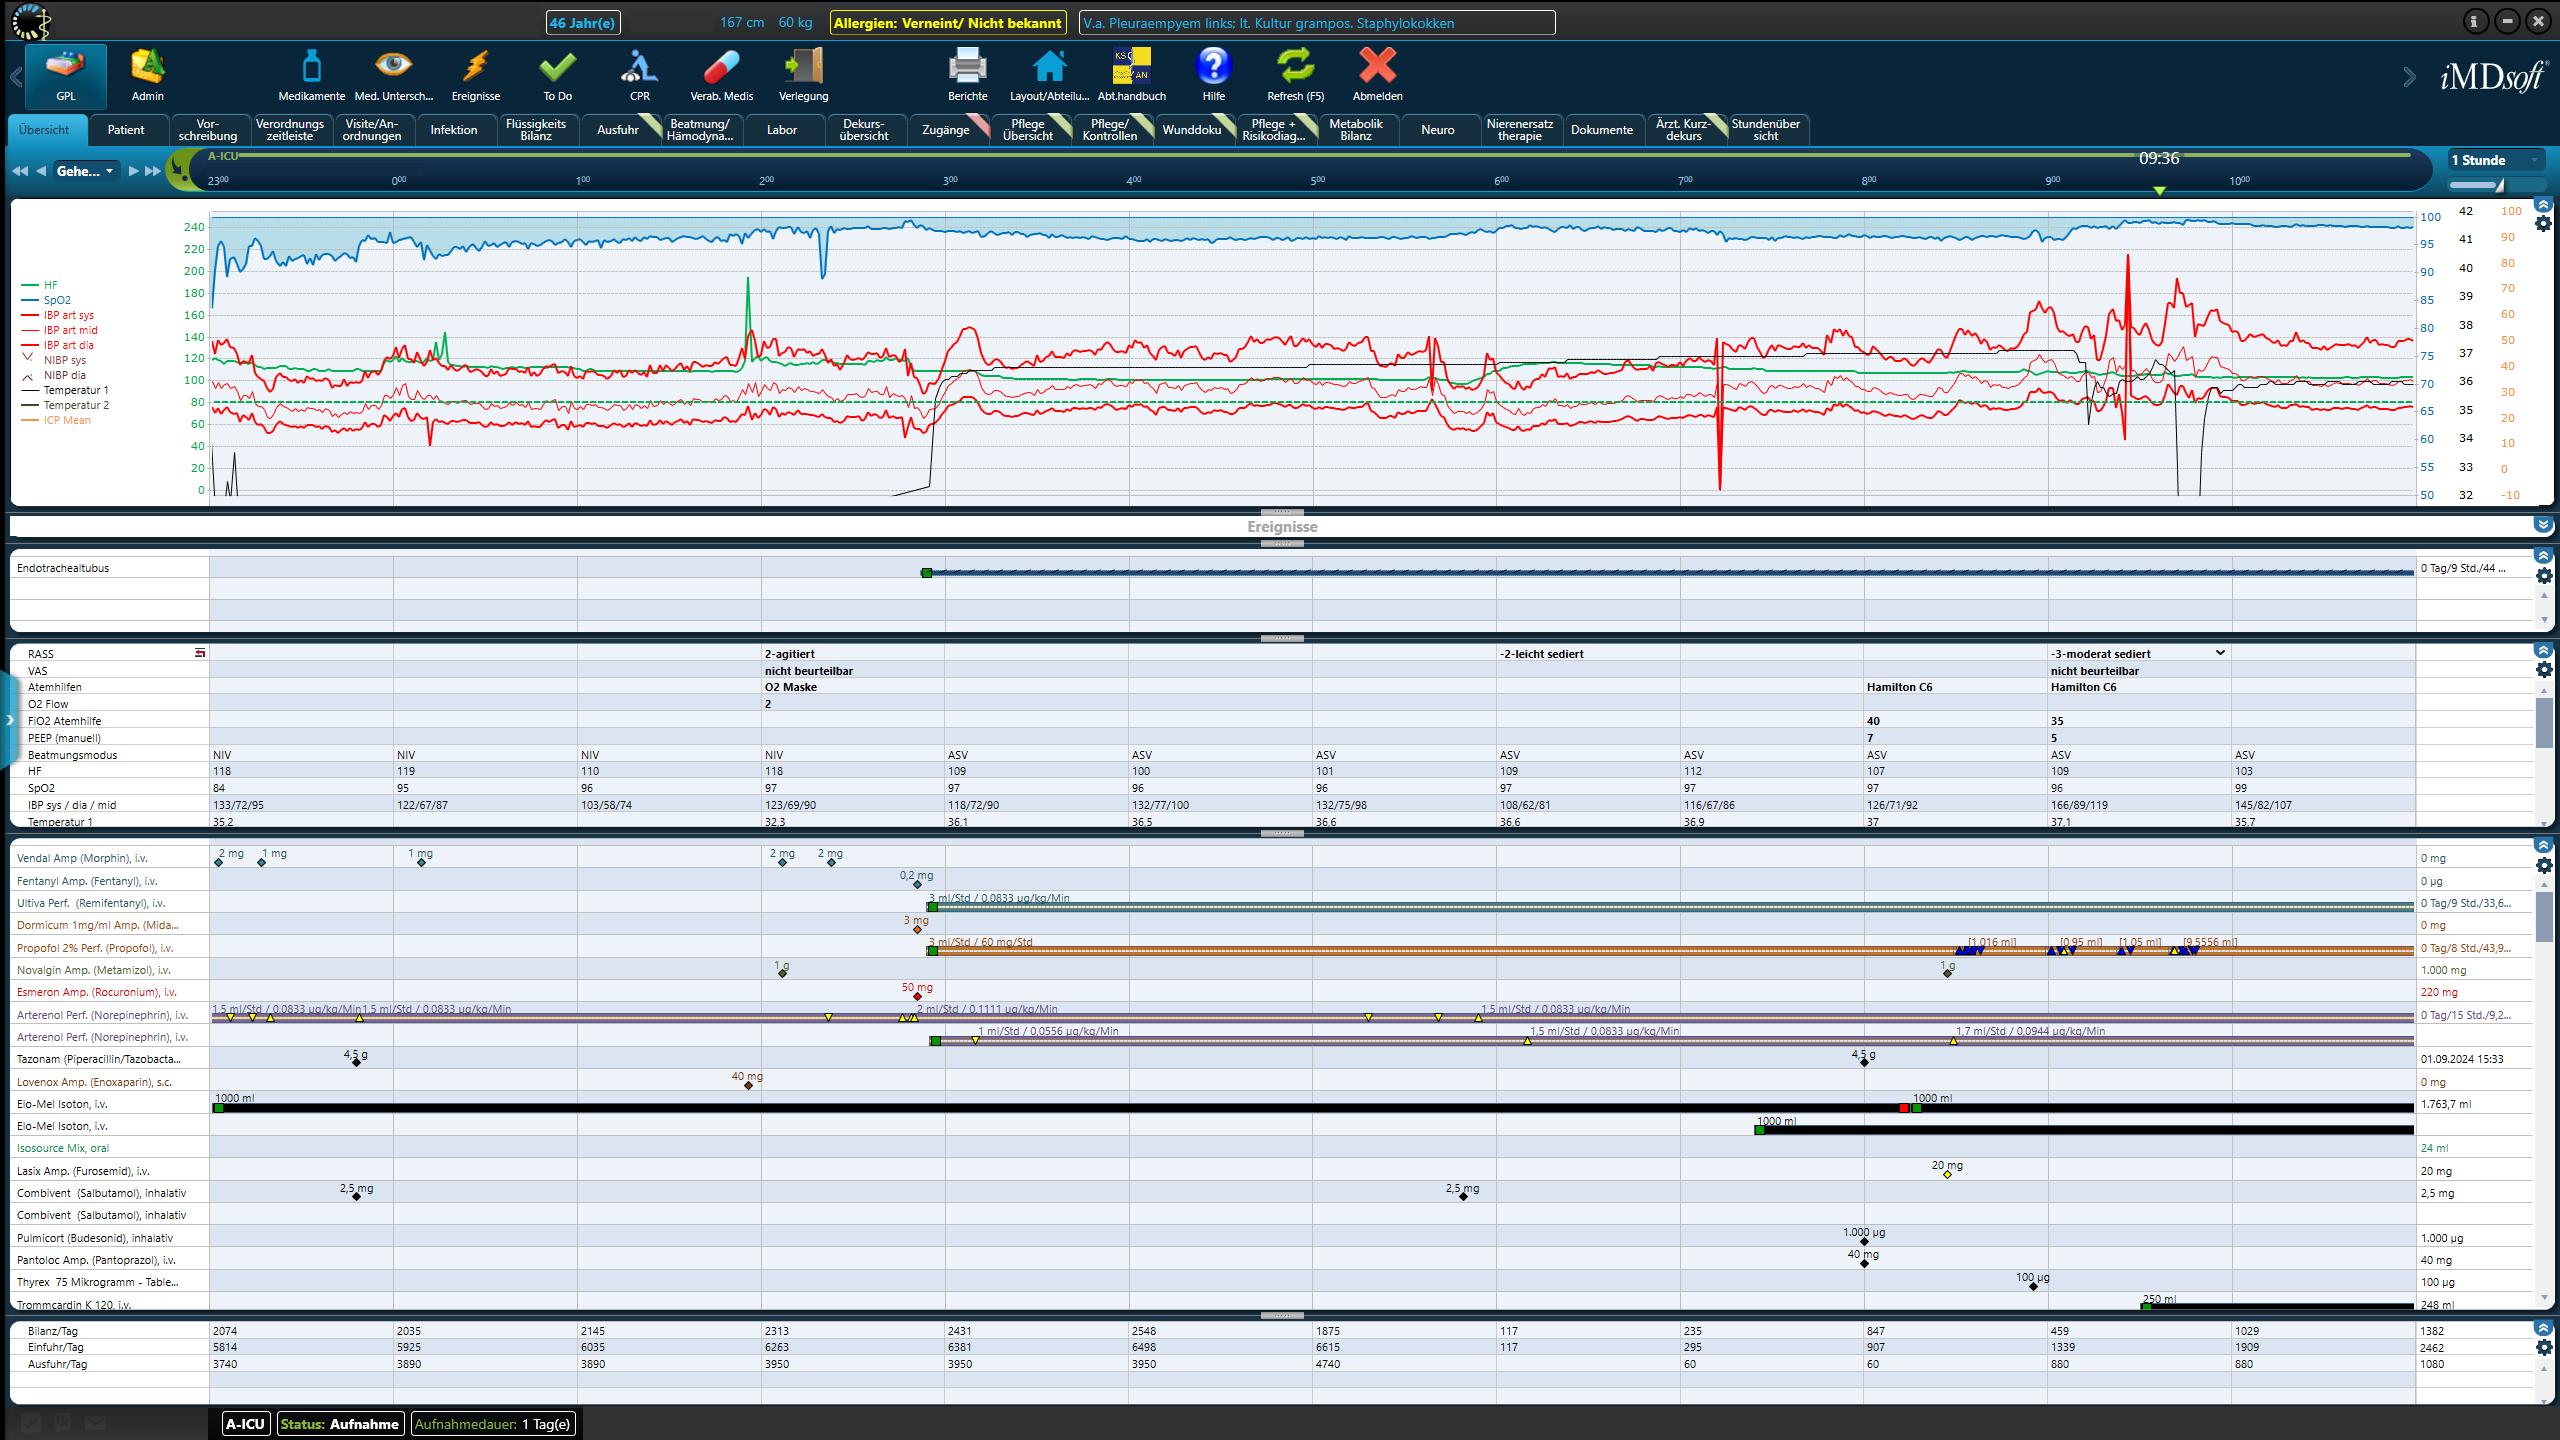2560x1440 pixels.
Task: Open the Gehe... navigation dropdown
Action: click(x=85, y=171)
